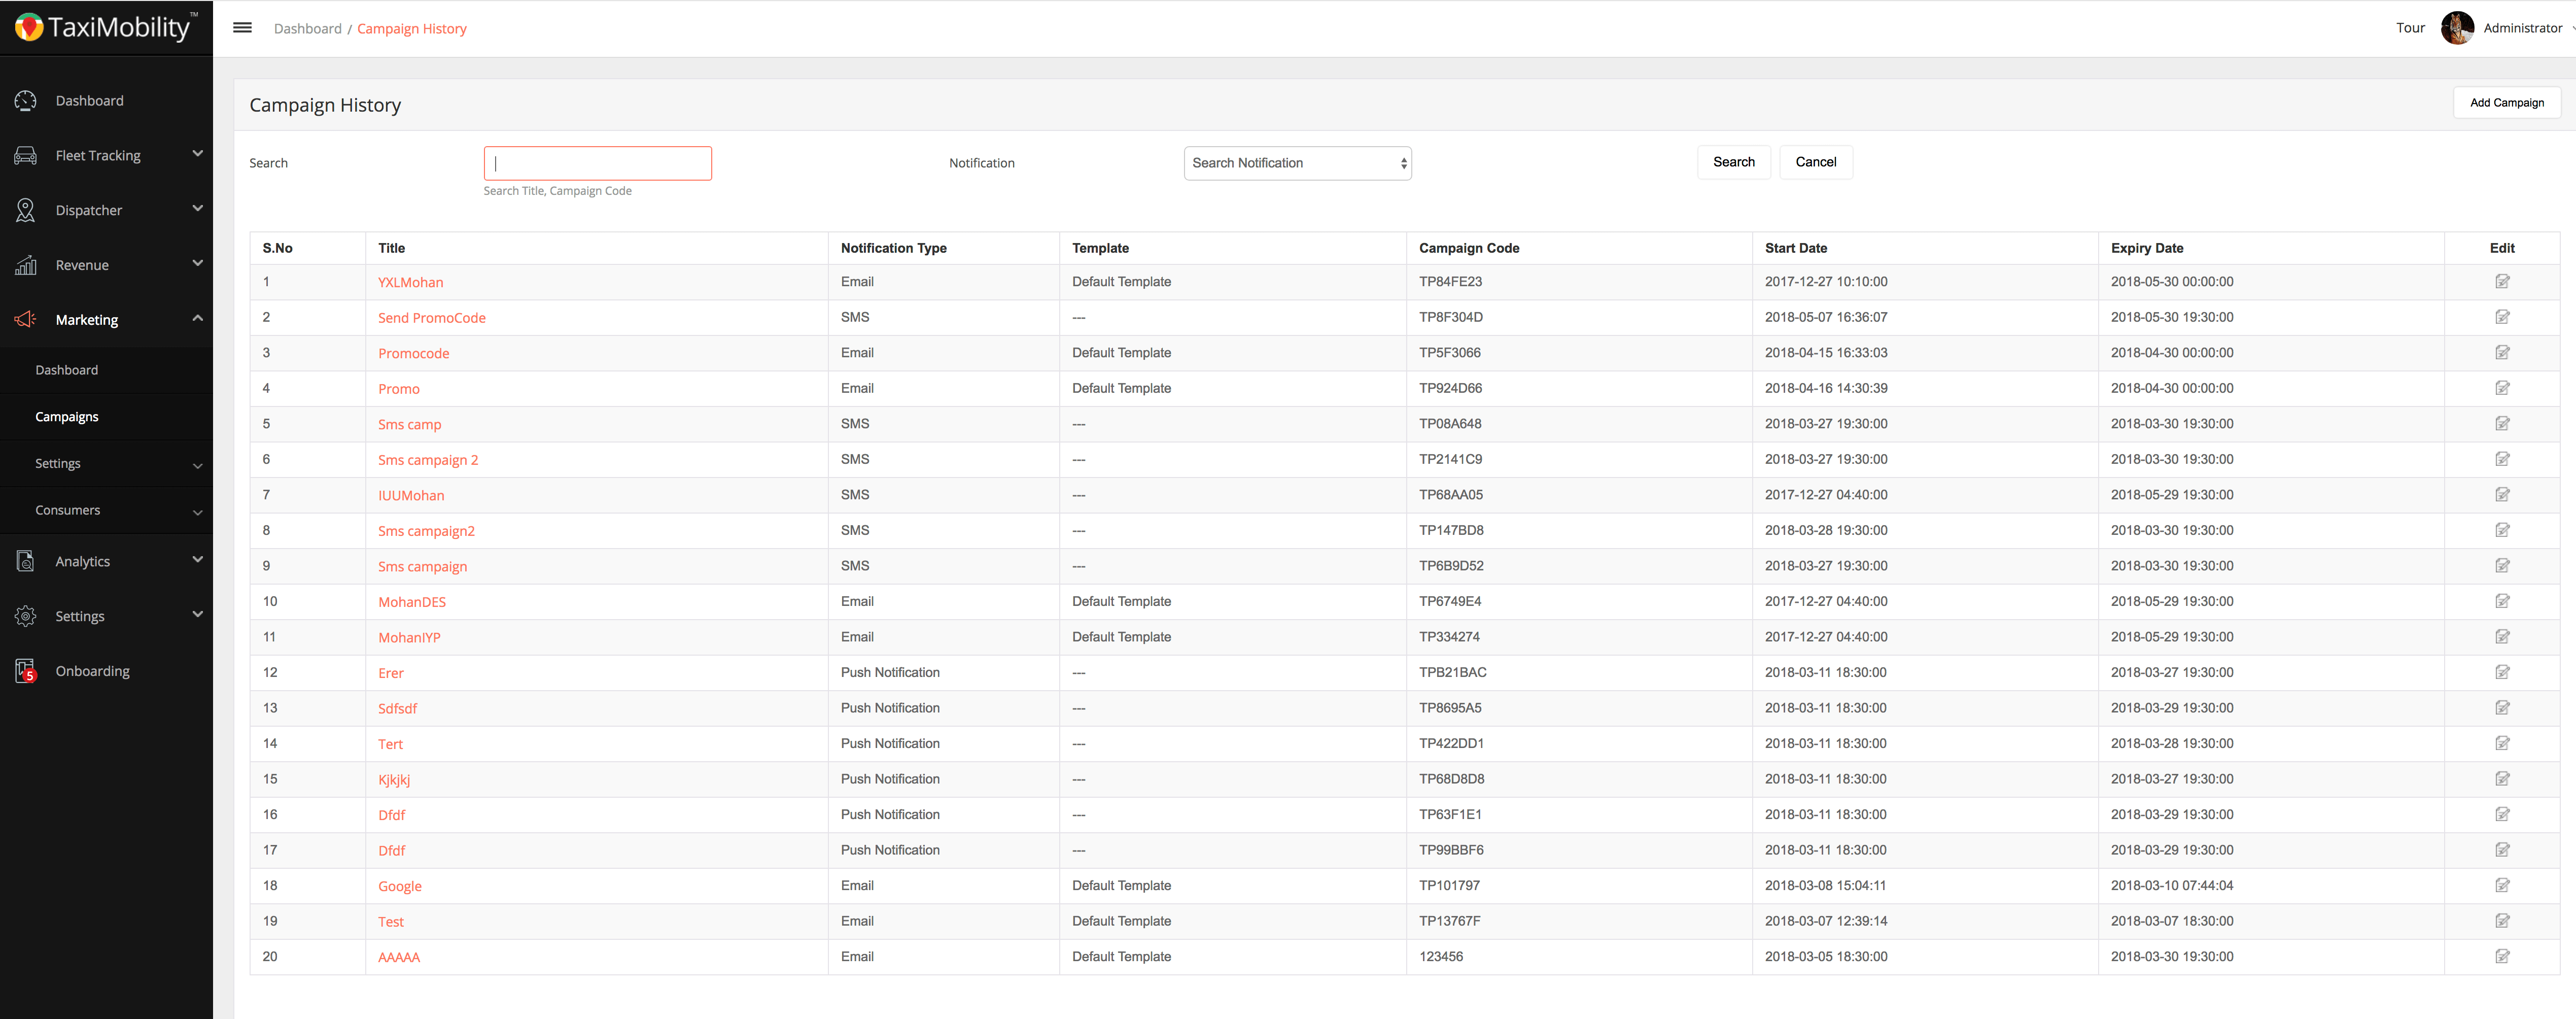This screenshot has height=1019, width=2576.
Task: Click edit icon for Google row
Action: click(x=2502, y=885)
